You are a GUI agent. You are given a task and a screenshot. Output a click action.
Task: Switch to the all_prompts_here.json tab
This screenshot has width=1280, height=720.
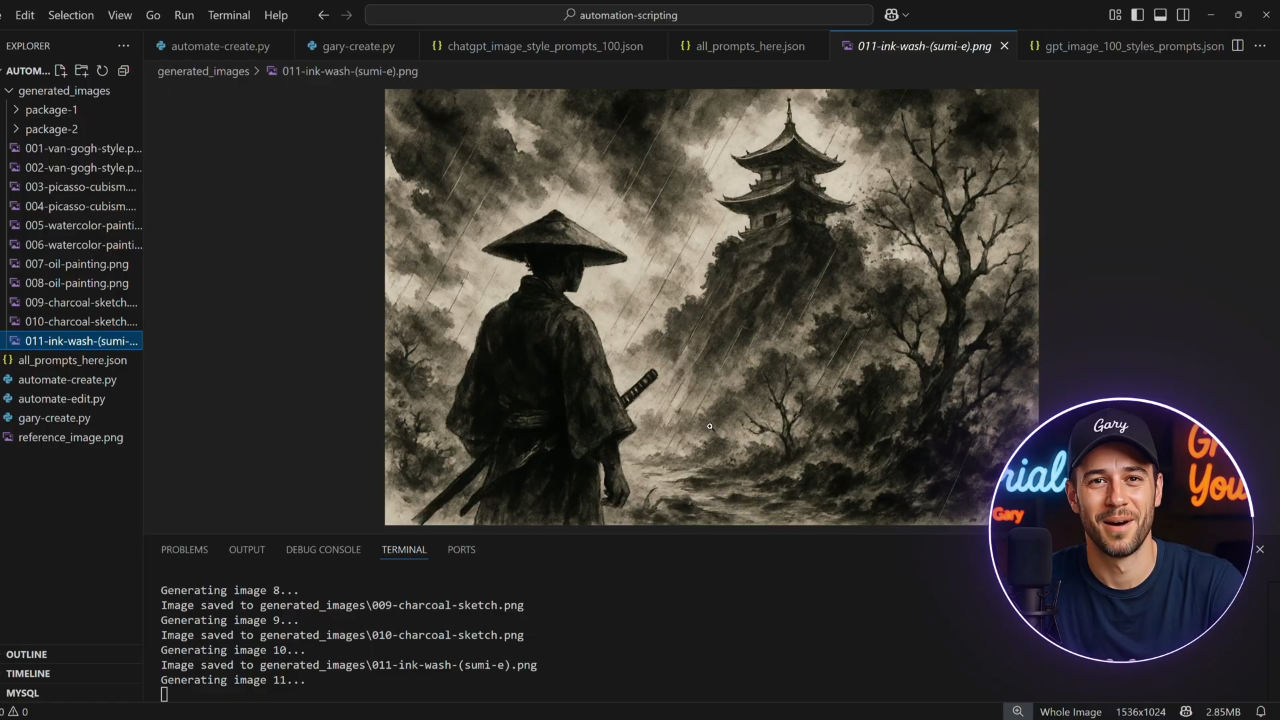[x=749, y=46]
